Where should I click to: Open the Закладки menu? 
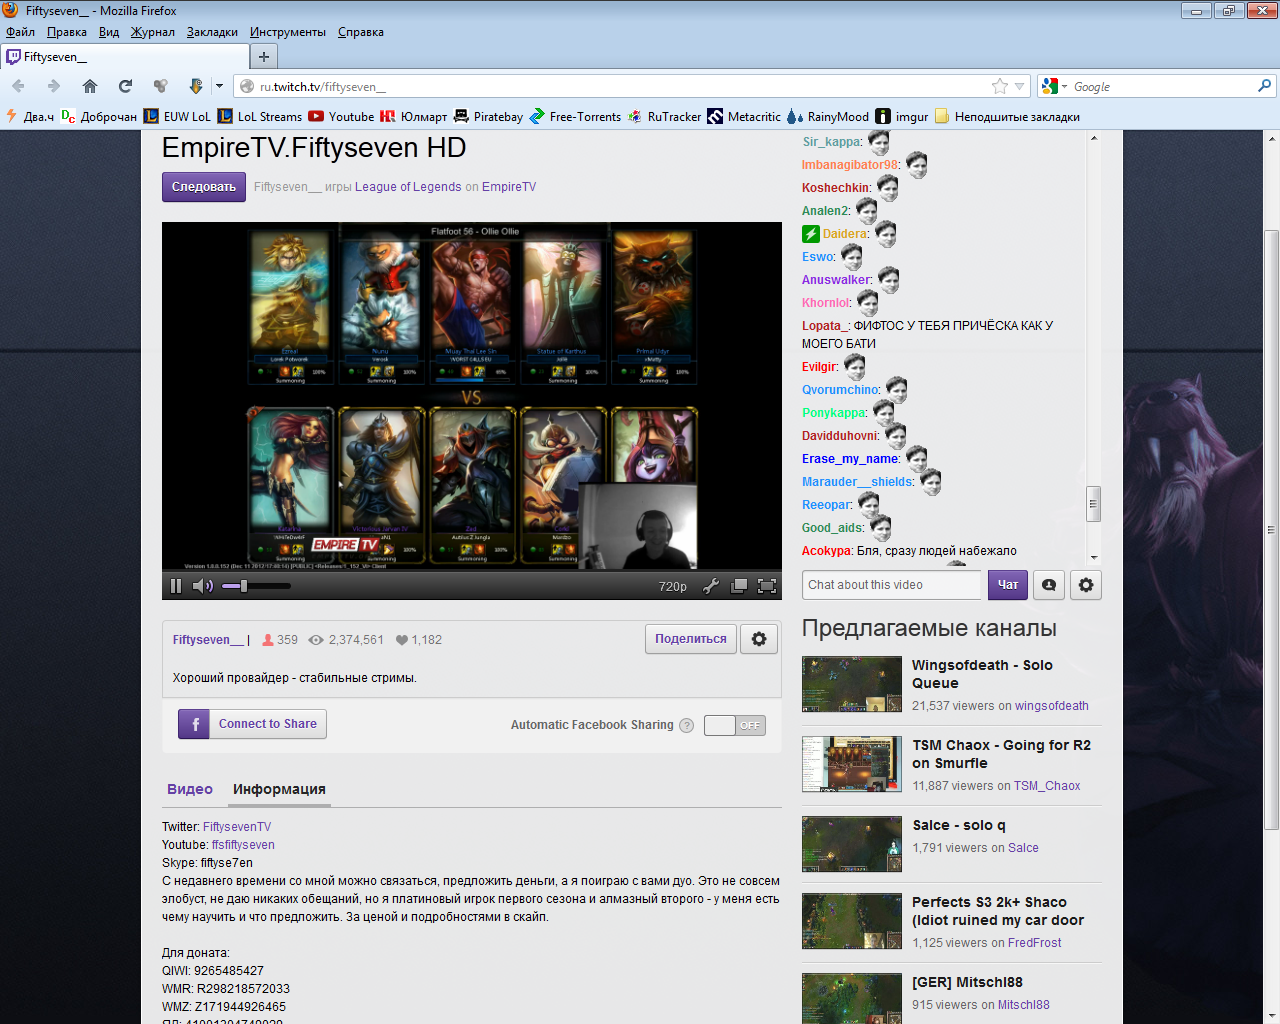tap(212, 32)
